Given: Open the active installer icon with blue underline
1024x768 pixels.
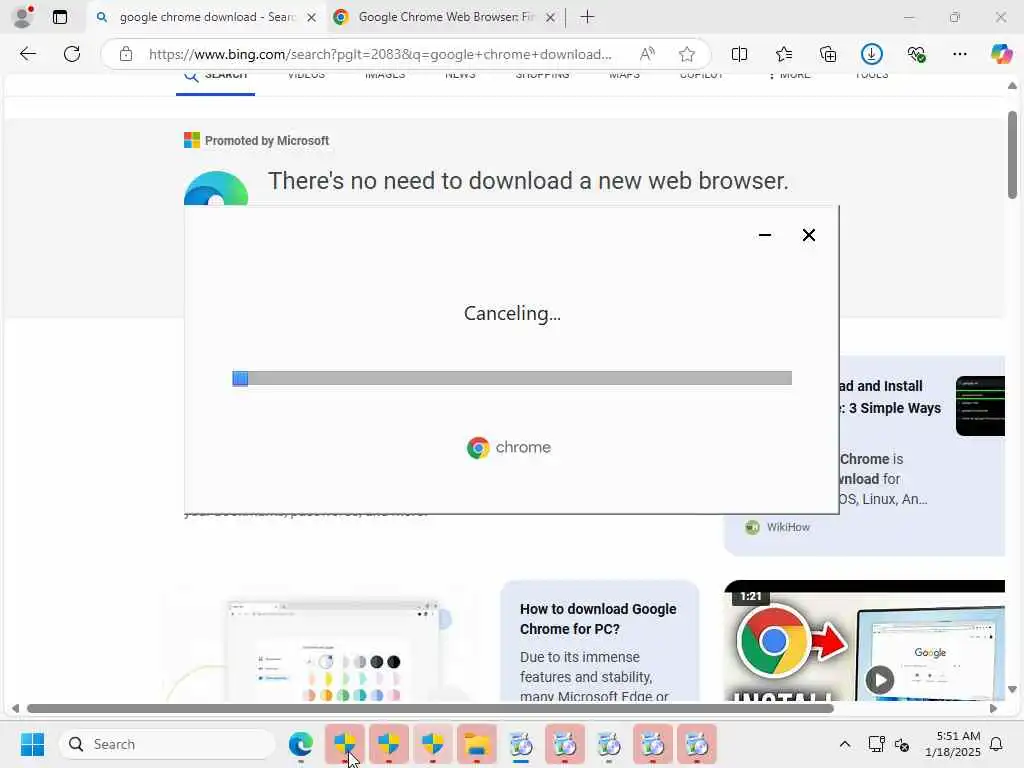Looking at the screenshot, I should tap(520, 744).
